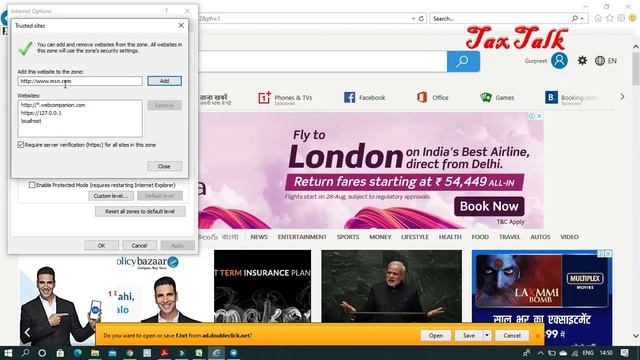
Task: Click the Apply button in Internet Options
Action: [177, 245]
